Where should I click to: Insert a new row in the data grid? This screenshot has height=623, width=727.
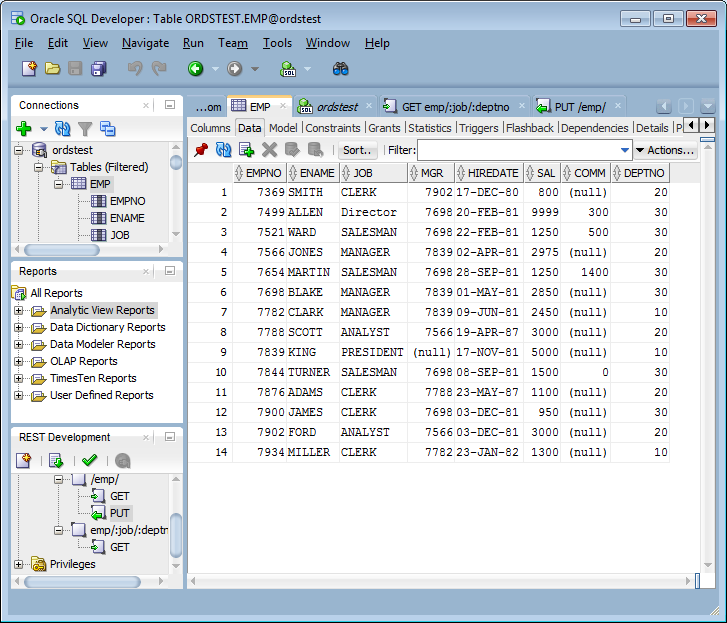(246, 150)
